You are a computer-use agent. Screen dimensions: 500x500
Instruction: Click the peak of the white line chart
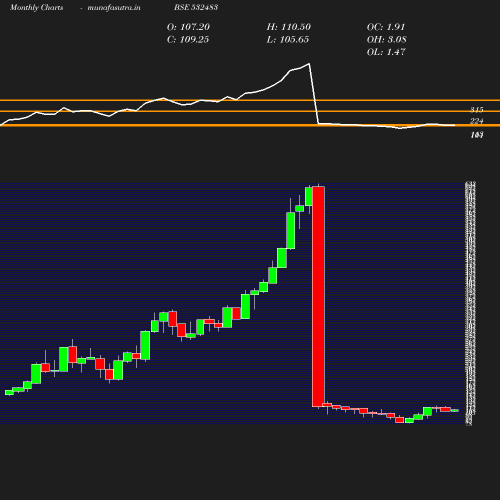click(309, 63)
